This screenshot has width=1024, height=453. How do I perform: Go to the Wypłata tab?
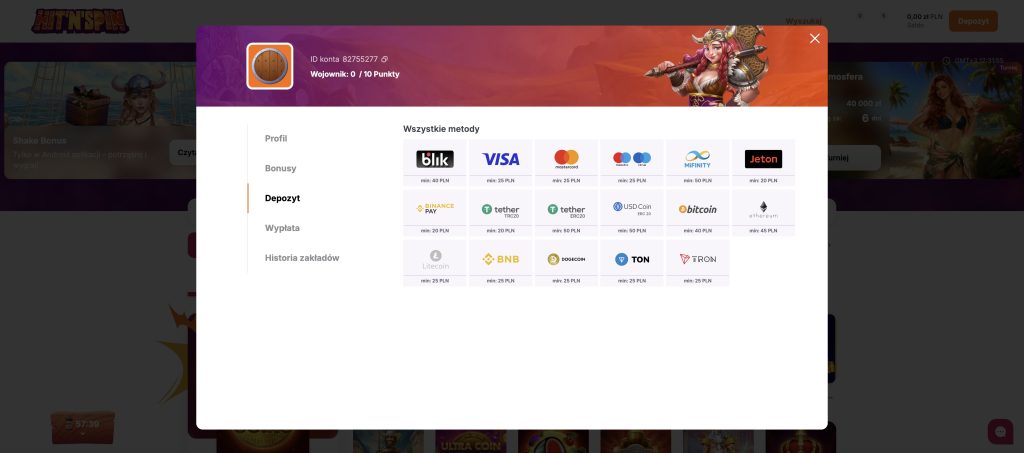(282, 228)
